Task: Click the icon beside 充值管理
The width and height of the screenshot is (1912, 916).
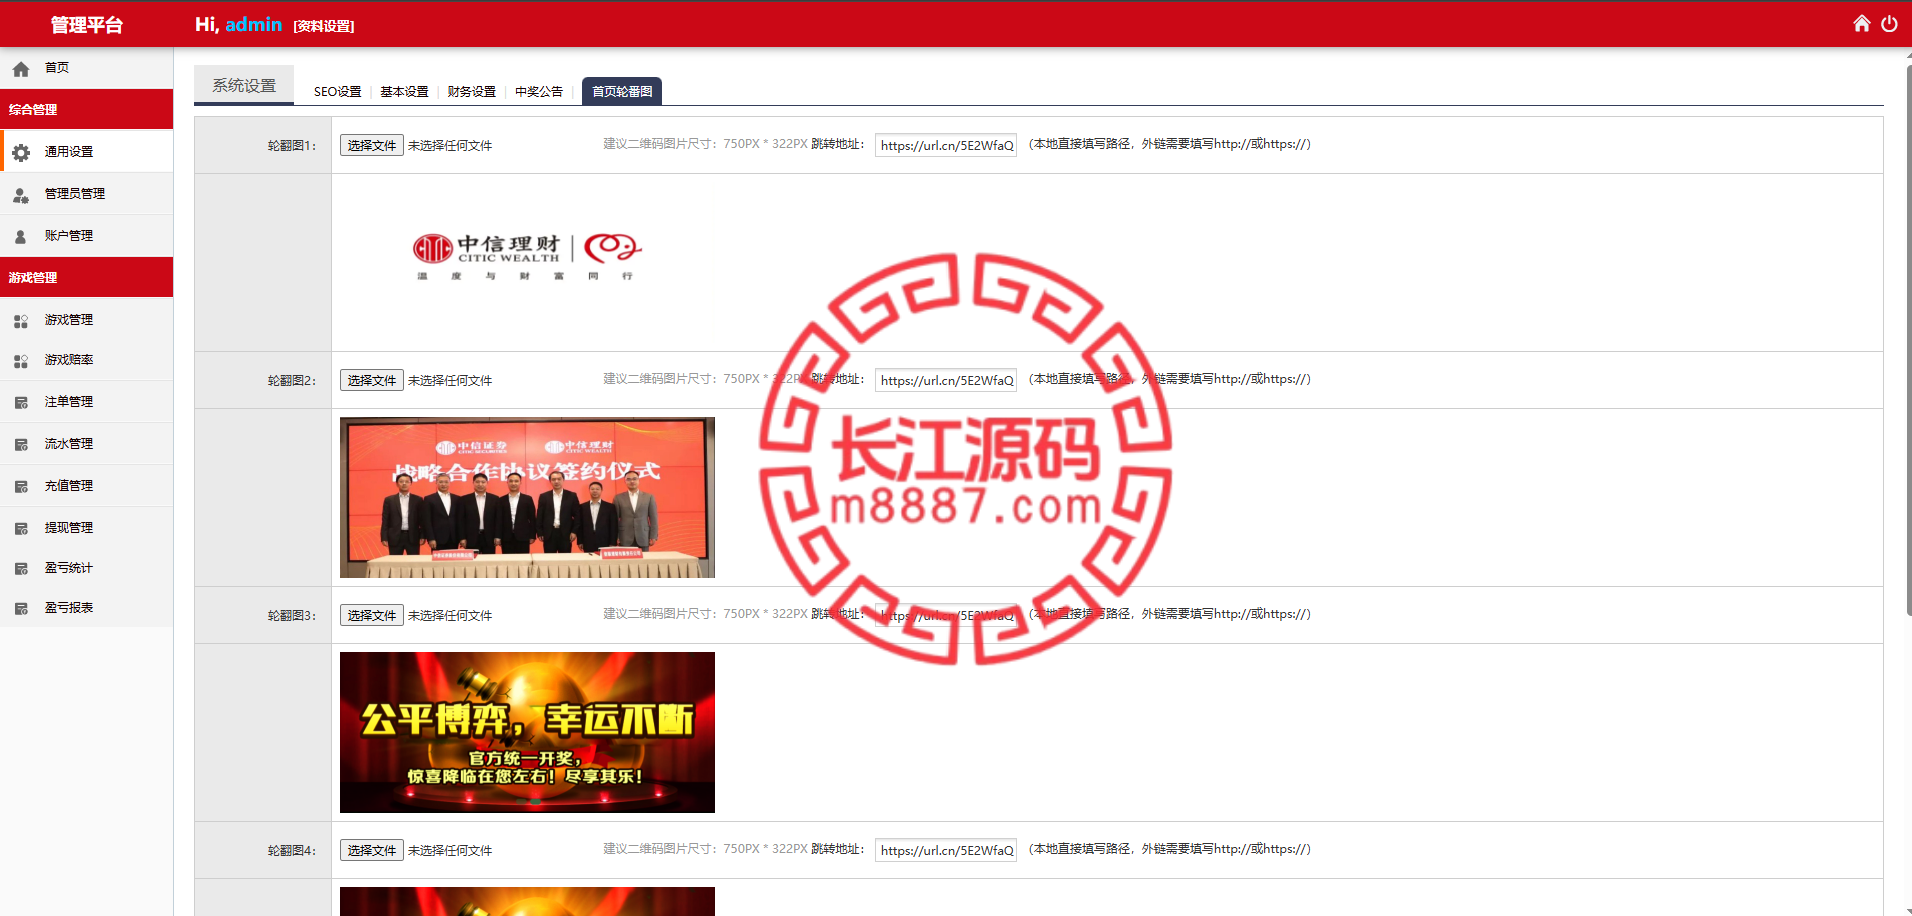Action: [x=21, y=487]
